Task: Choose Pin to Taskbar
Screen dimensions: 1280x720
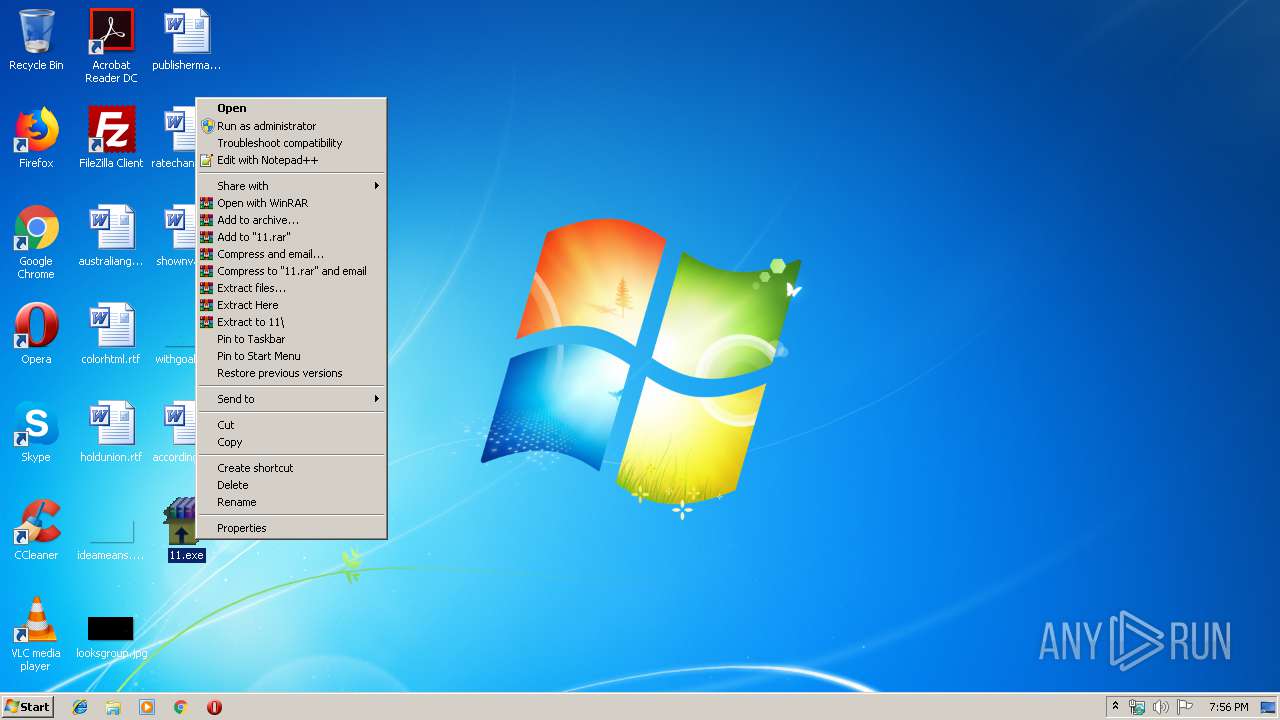Action: click(291, 339)
